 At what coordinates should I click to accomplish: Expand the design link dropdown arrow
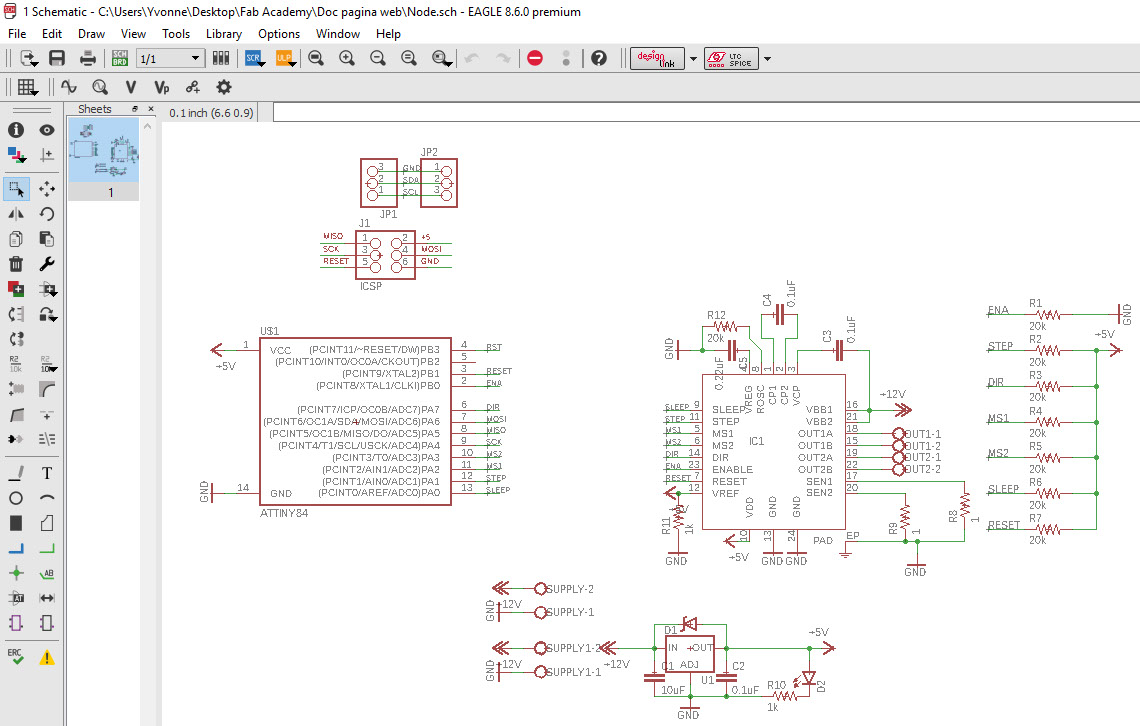pos(693,59)
